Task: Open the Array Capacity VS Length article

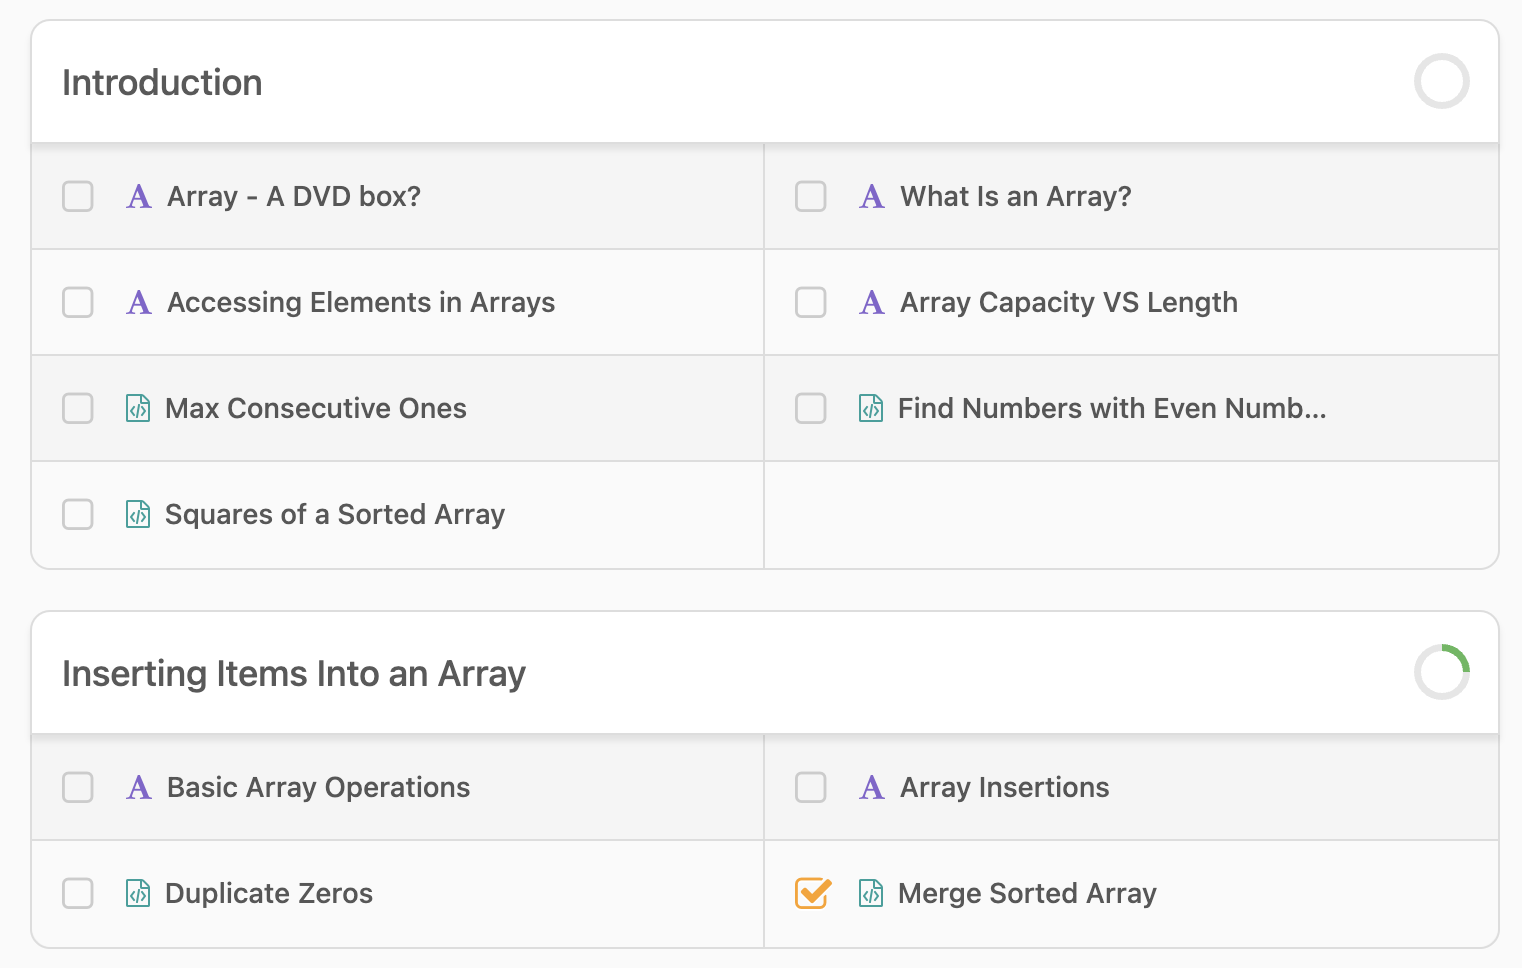Action: 1068,302
